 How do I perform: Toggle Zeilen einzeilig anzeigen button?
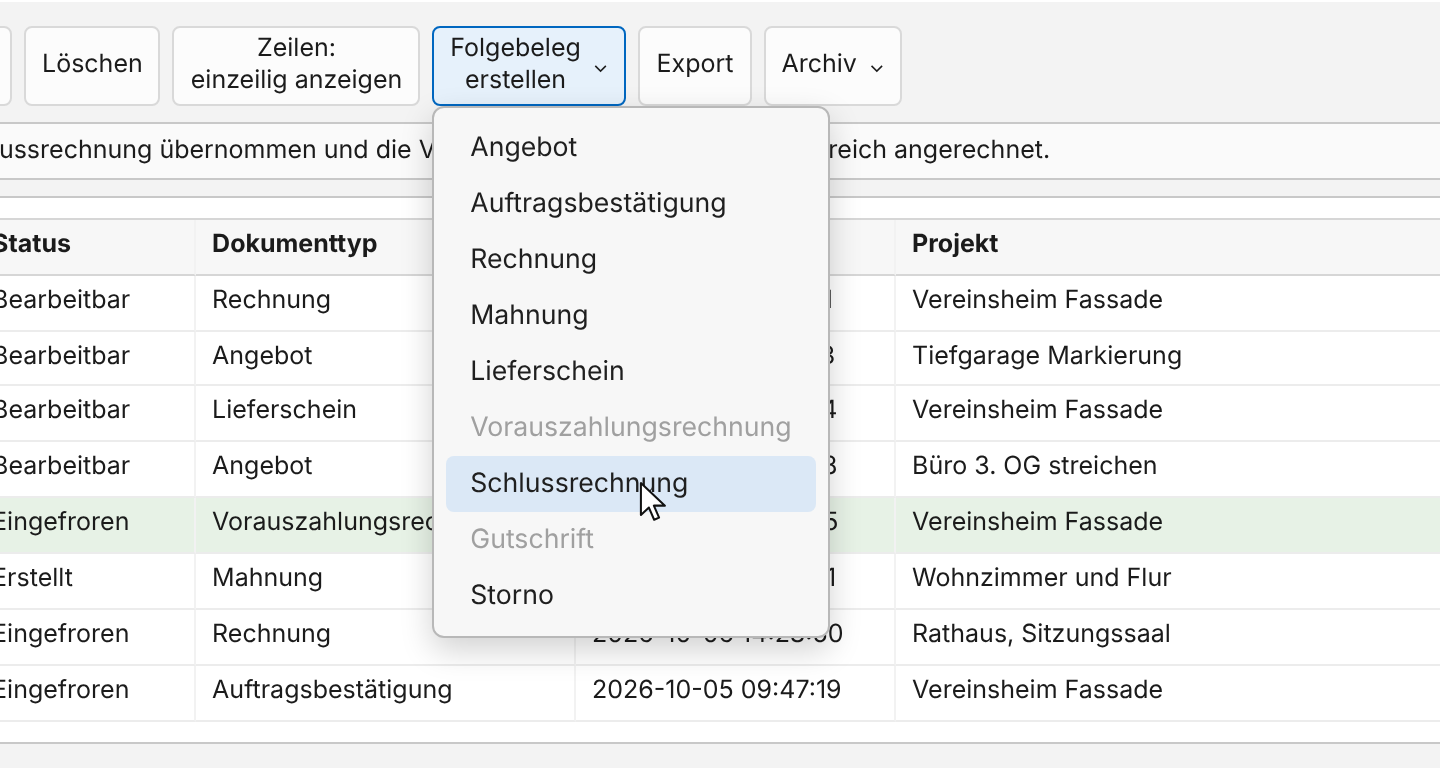coord(296,66)
